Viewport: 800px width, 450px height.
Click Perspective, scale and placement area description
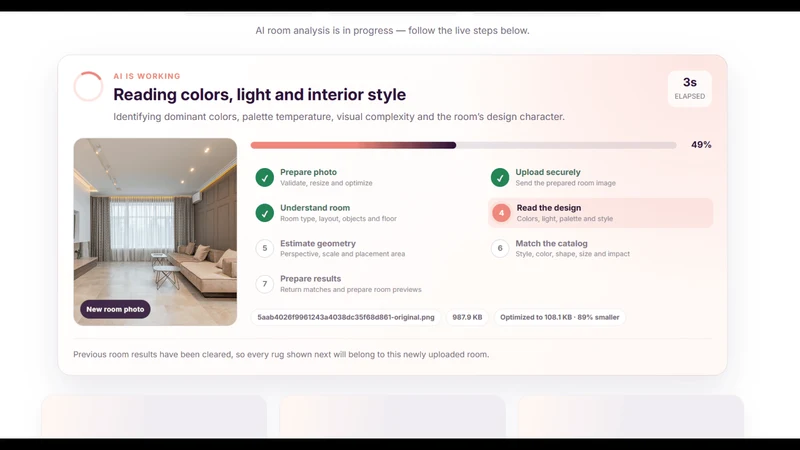(x=342, y=254)
